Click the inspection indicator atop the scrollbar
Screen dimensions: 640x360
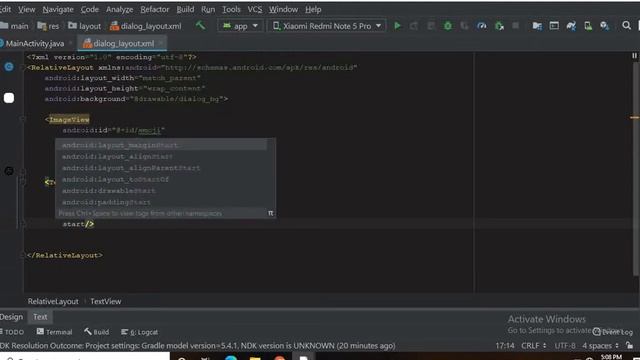[x=634, y=56]
